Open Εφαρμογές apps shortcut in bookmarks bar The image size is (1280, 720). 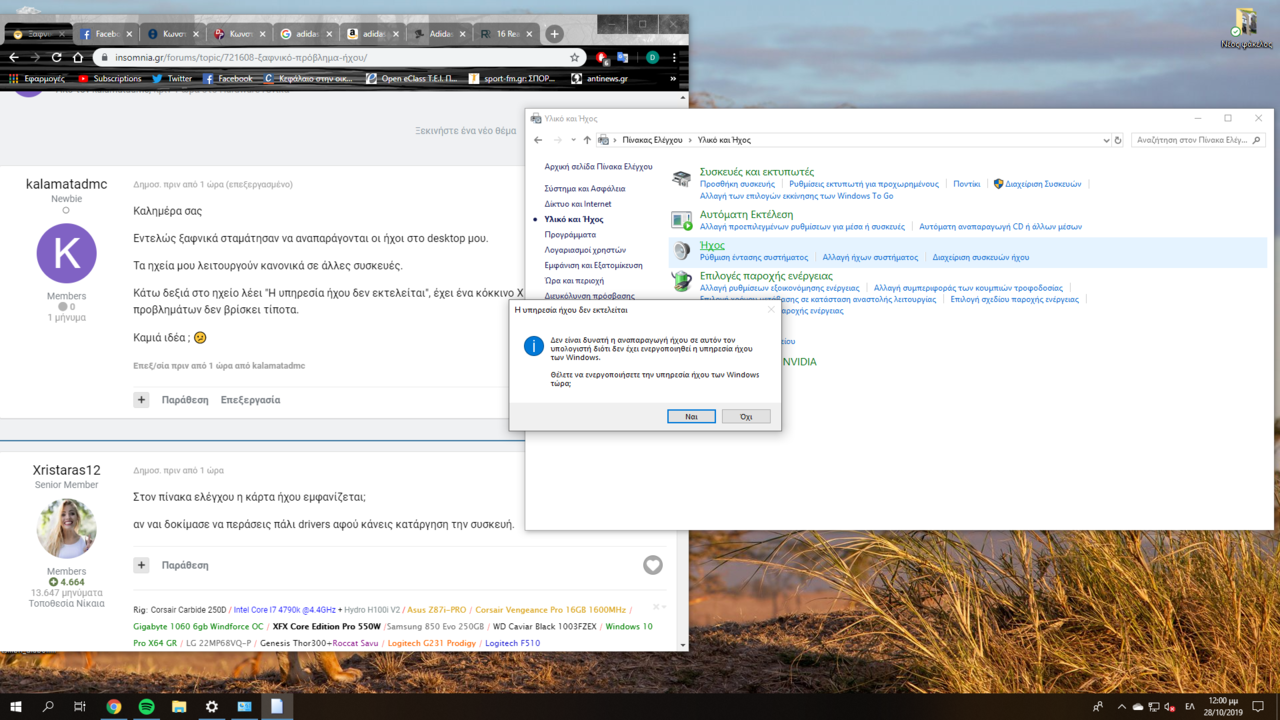36,78
